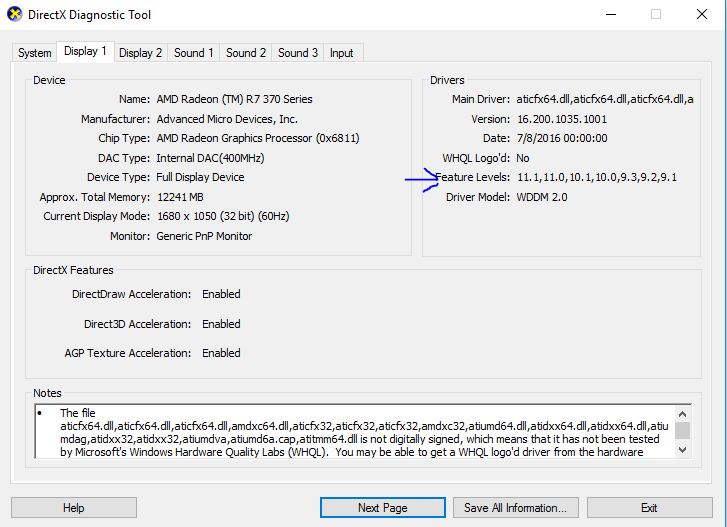Click the 'Approx. Total Memory:' label

[x=95, y=197]
